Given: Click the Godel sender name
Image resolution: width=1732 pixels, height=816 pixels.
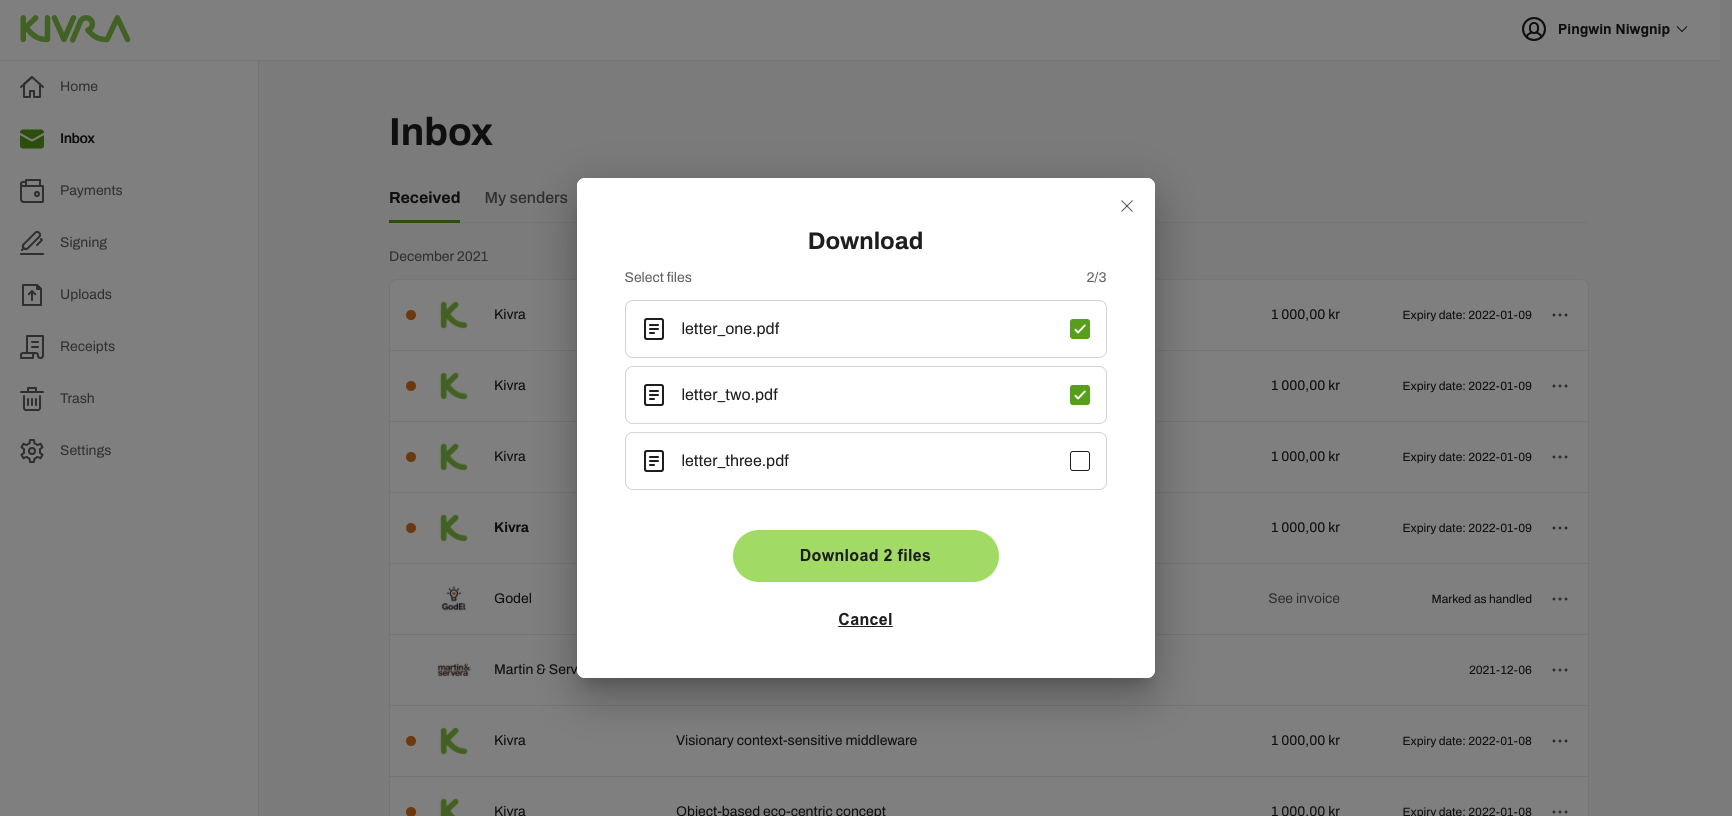Looking at the screenshot, I should pyautogui.click(x=513, y=599).
